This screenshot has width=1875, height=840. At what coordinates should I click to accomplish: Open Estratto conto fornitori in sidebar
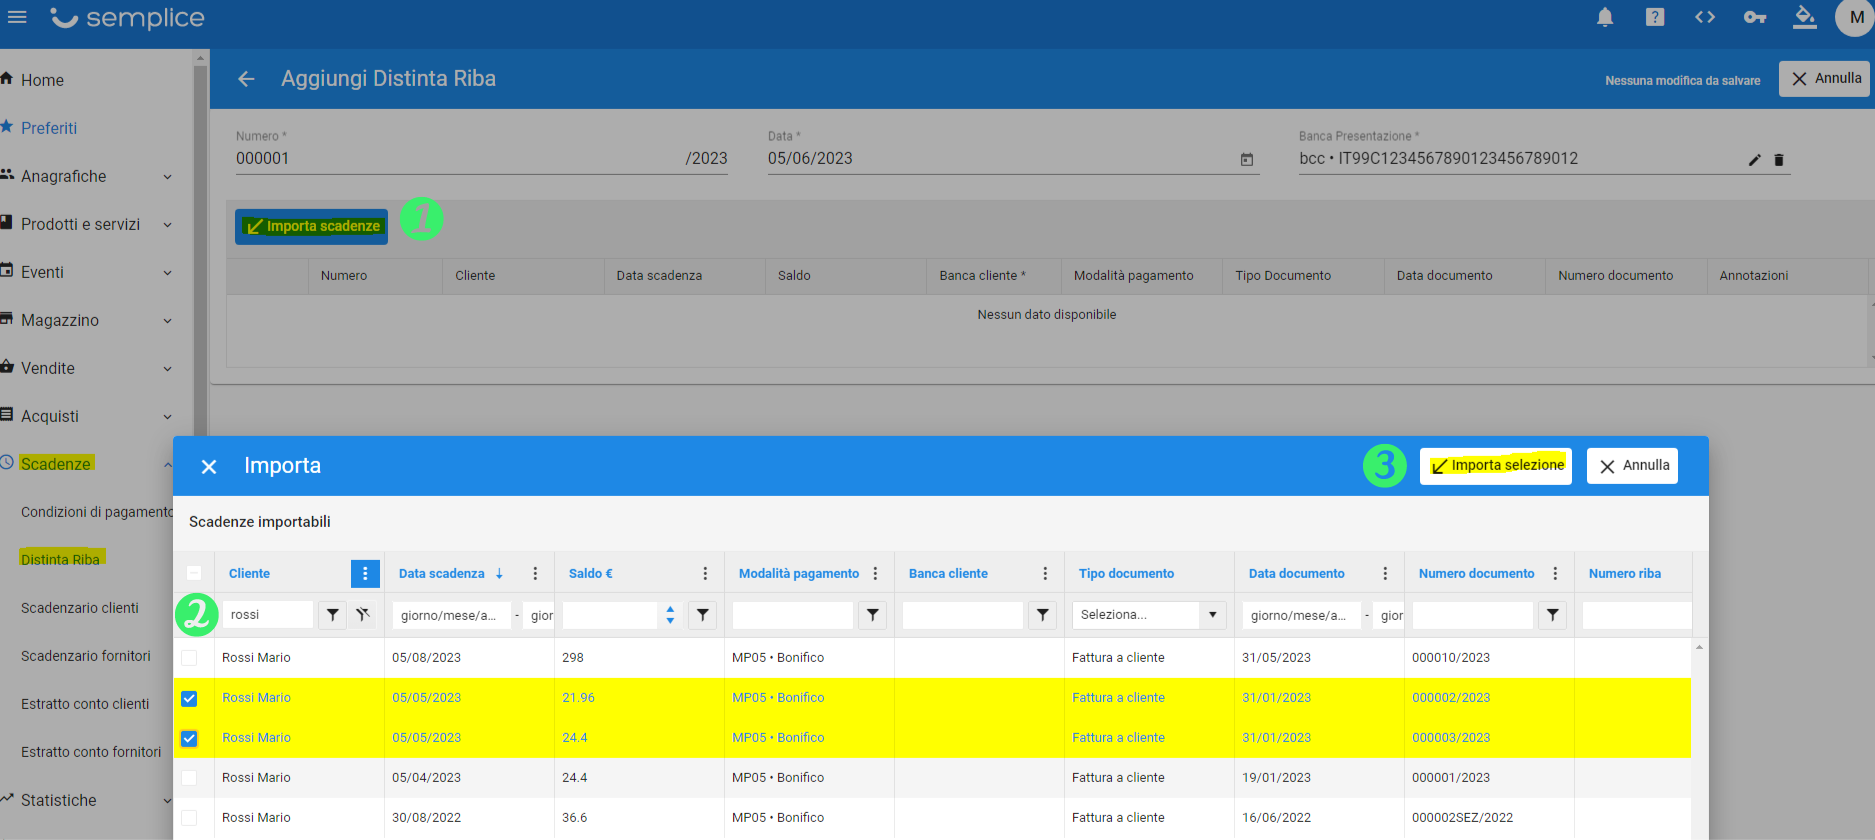pyautogui.click(x=91, y=752)
